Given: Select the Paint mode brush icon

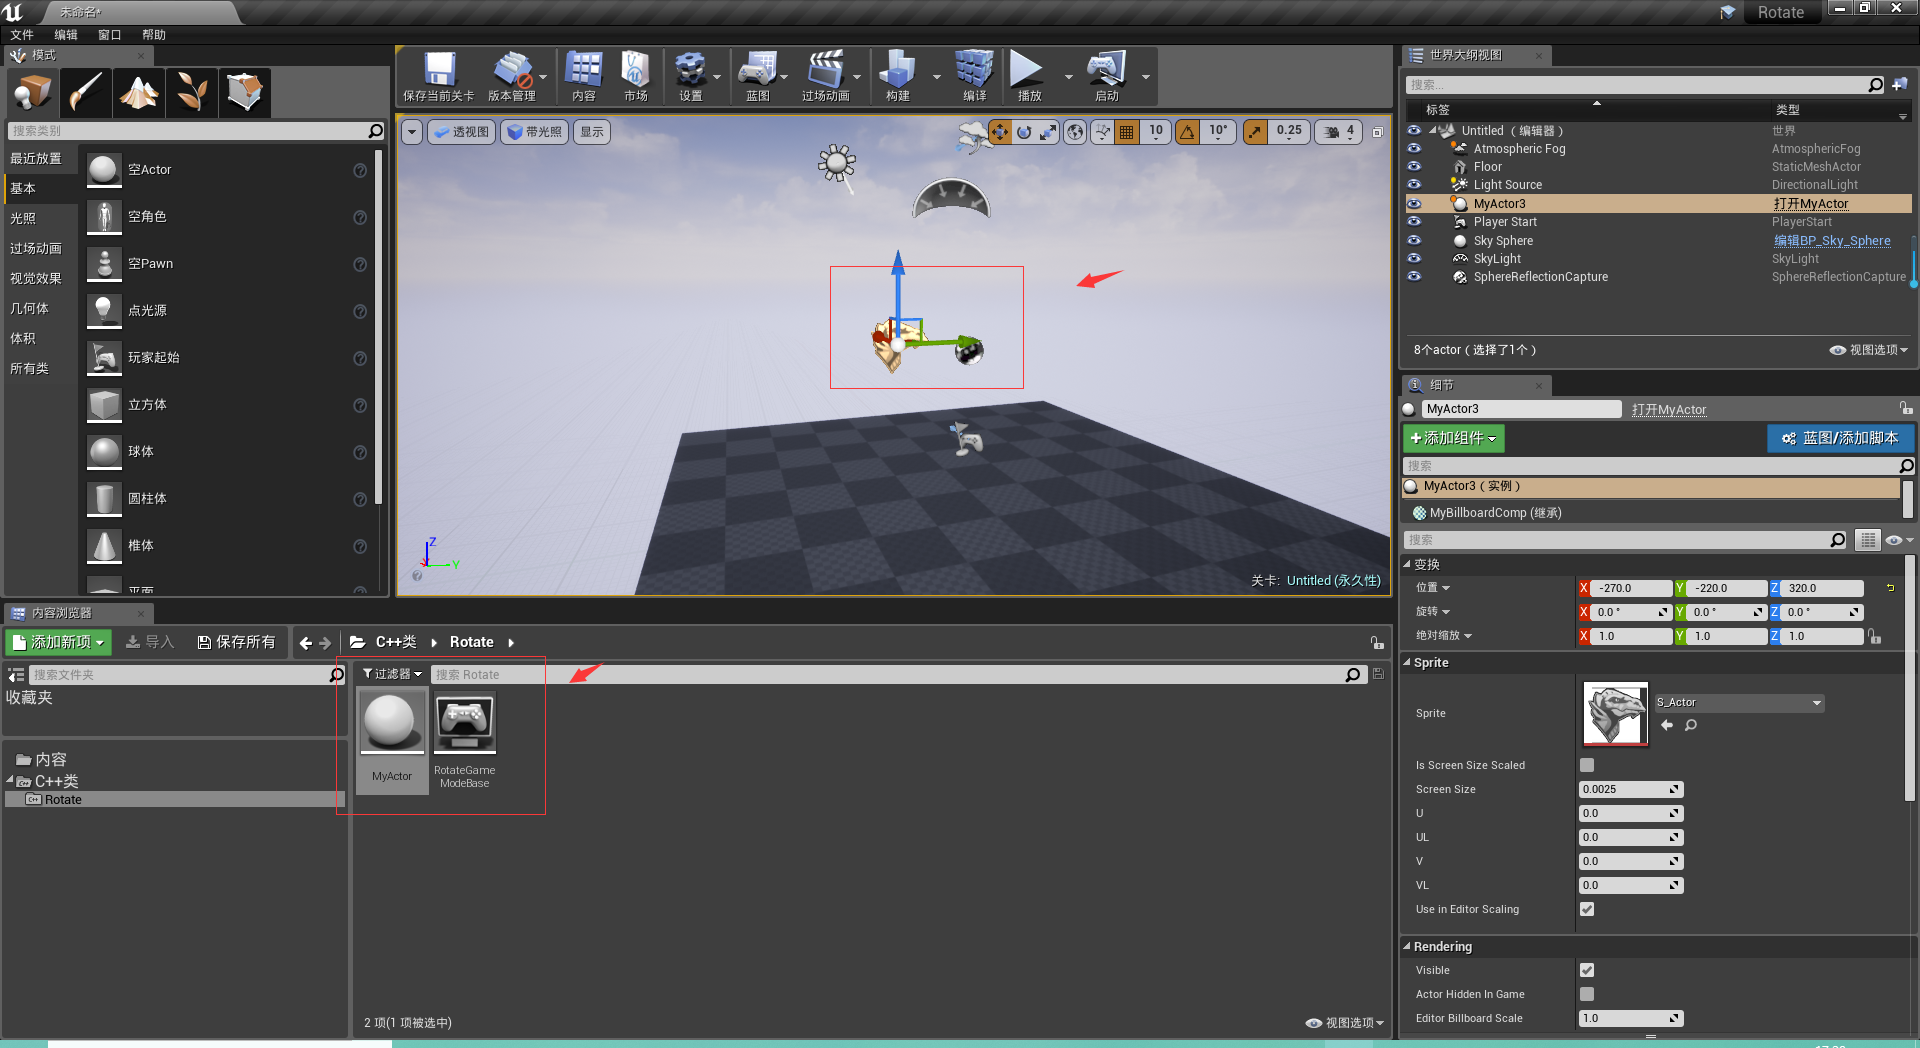Looking at the screenshot, I should [86, 93].
